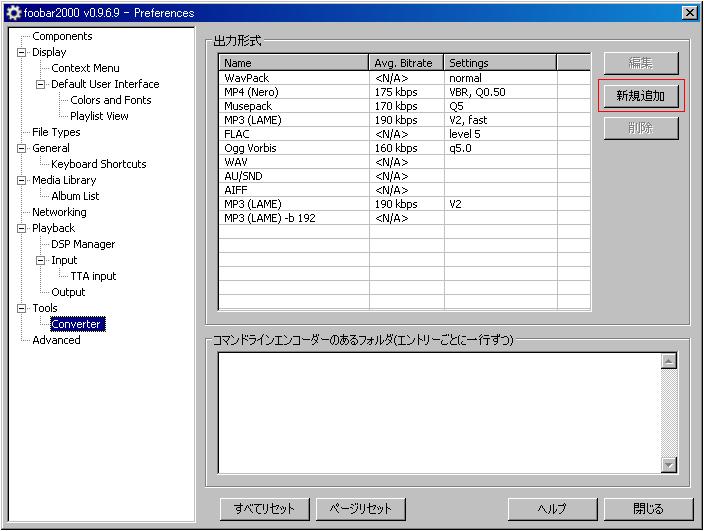Click the ページリセット button
This screenshot has height=531, width=704.
click(361, 509)
